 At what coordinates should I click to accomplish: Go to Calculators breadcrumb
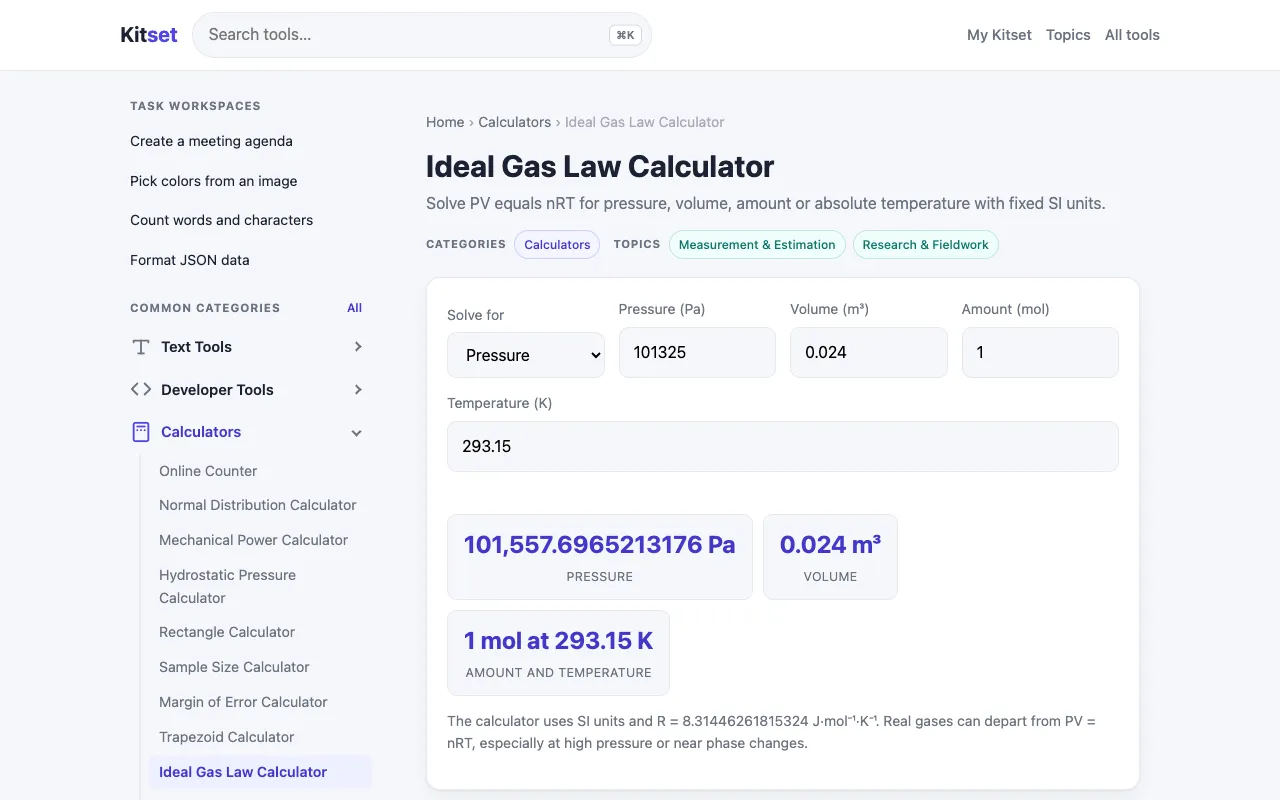click(514, 122)
